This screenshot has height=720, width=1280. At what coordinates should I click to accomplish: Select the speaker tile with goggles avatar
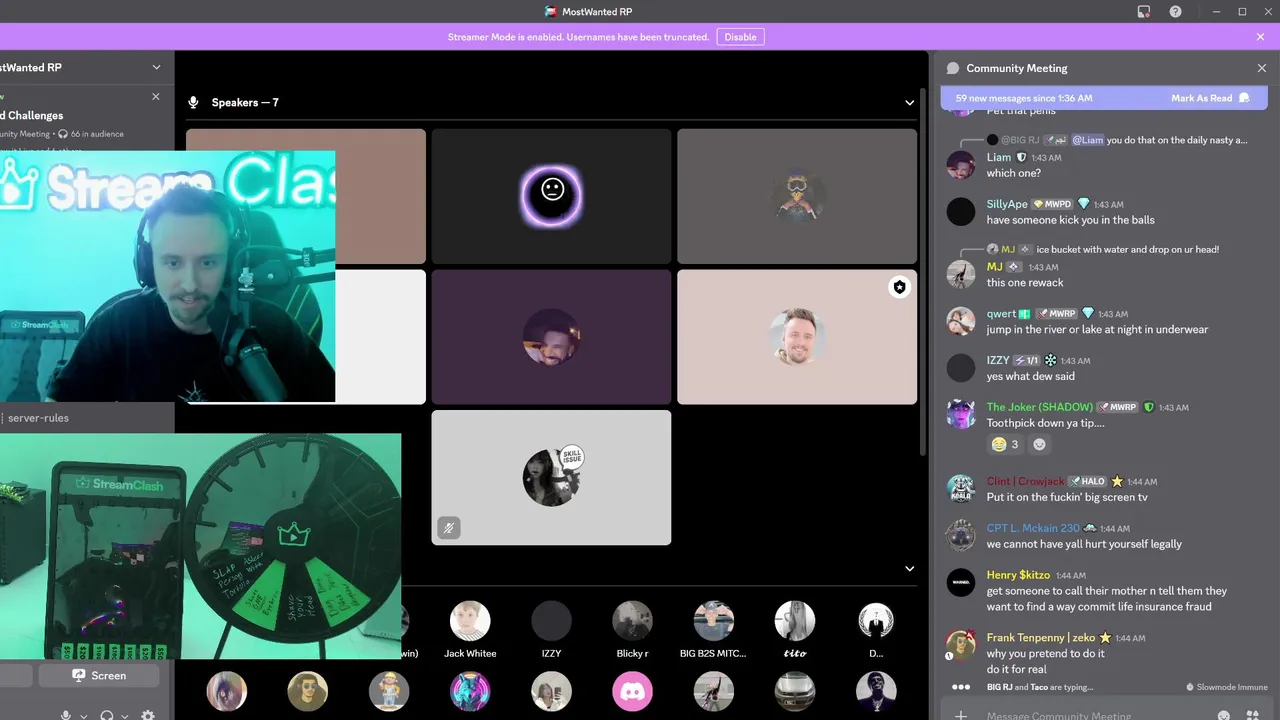click(797, 196)
